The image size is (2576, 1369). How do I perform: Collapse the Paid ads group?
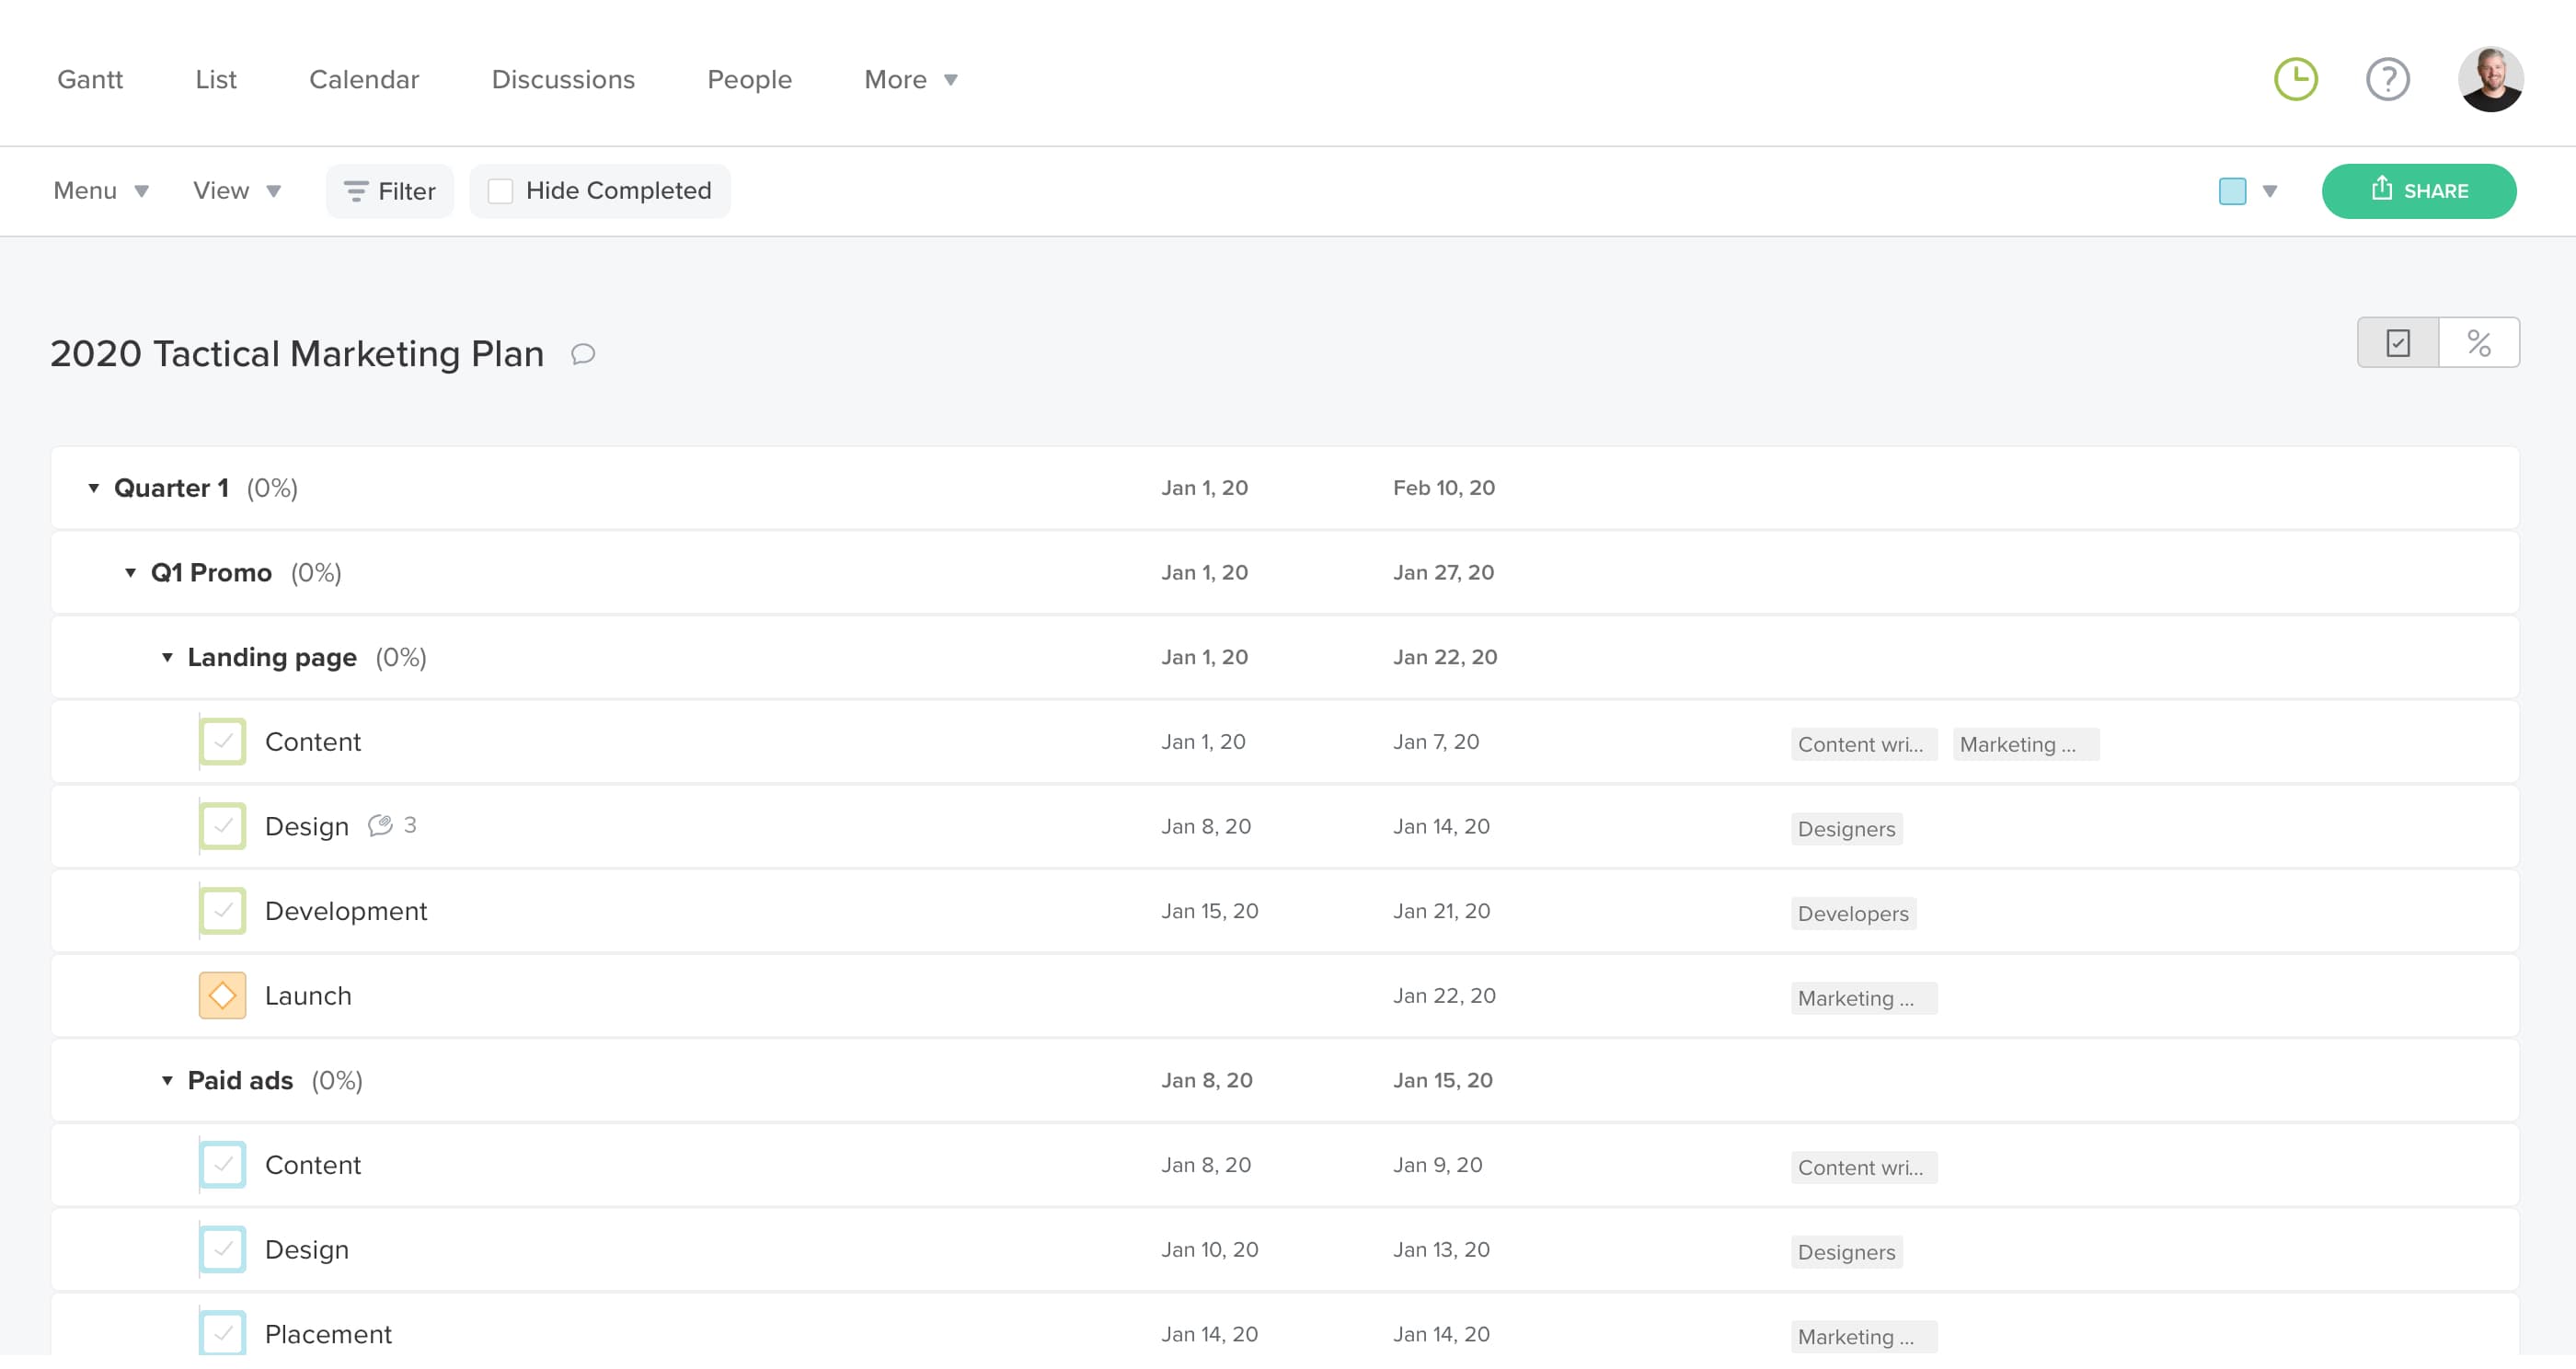tap(167, 1080)
